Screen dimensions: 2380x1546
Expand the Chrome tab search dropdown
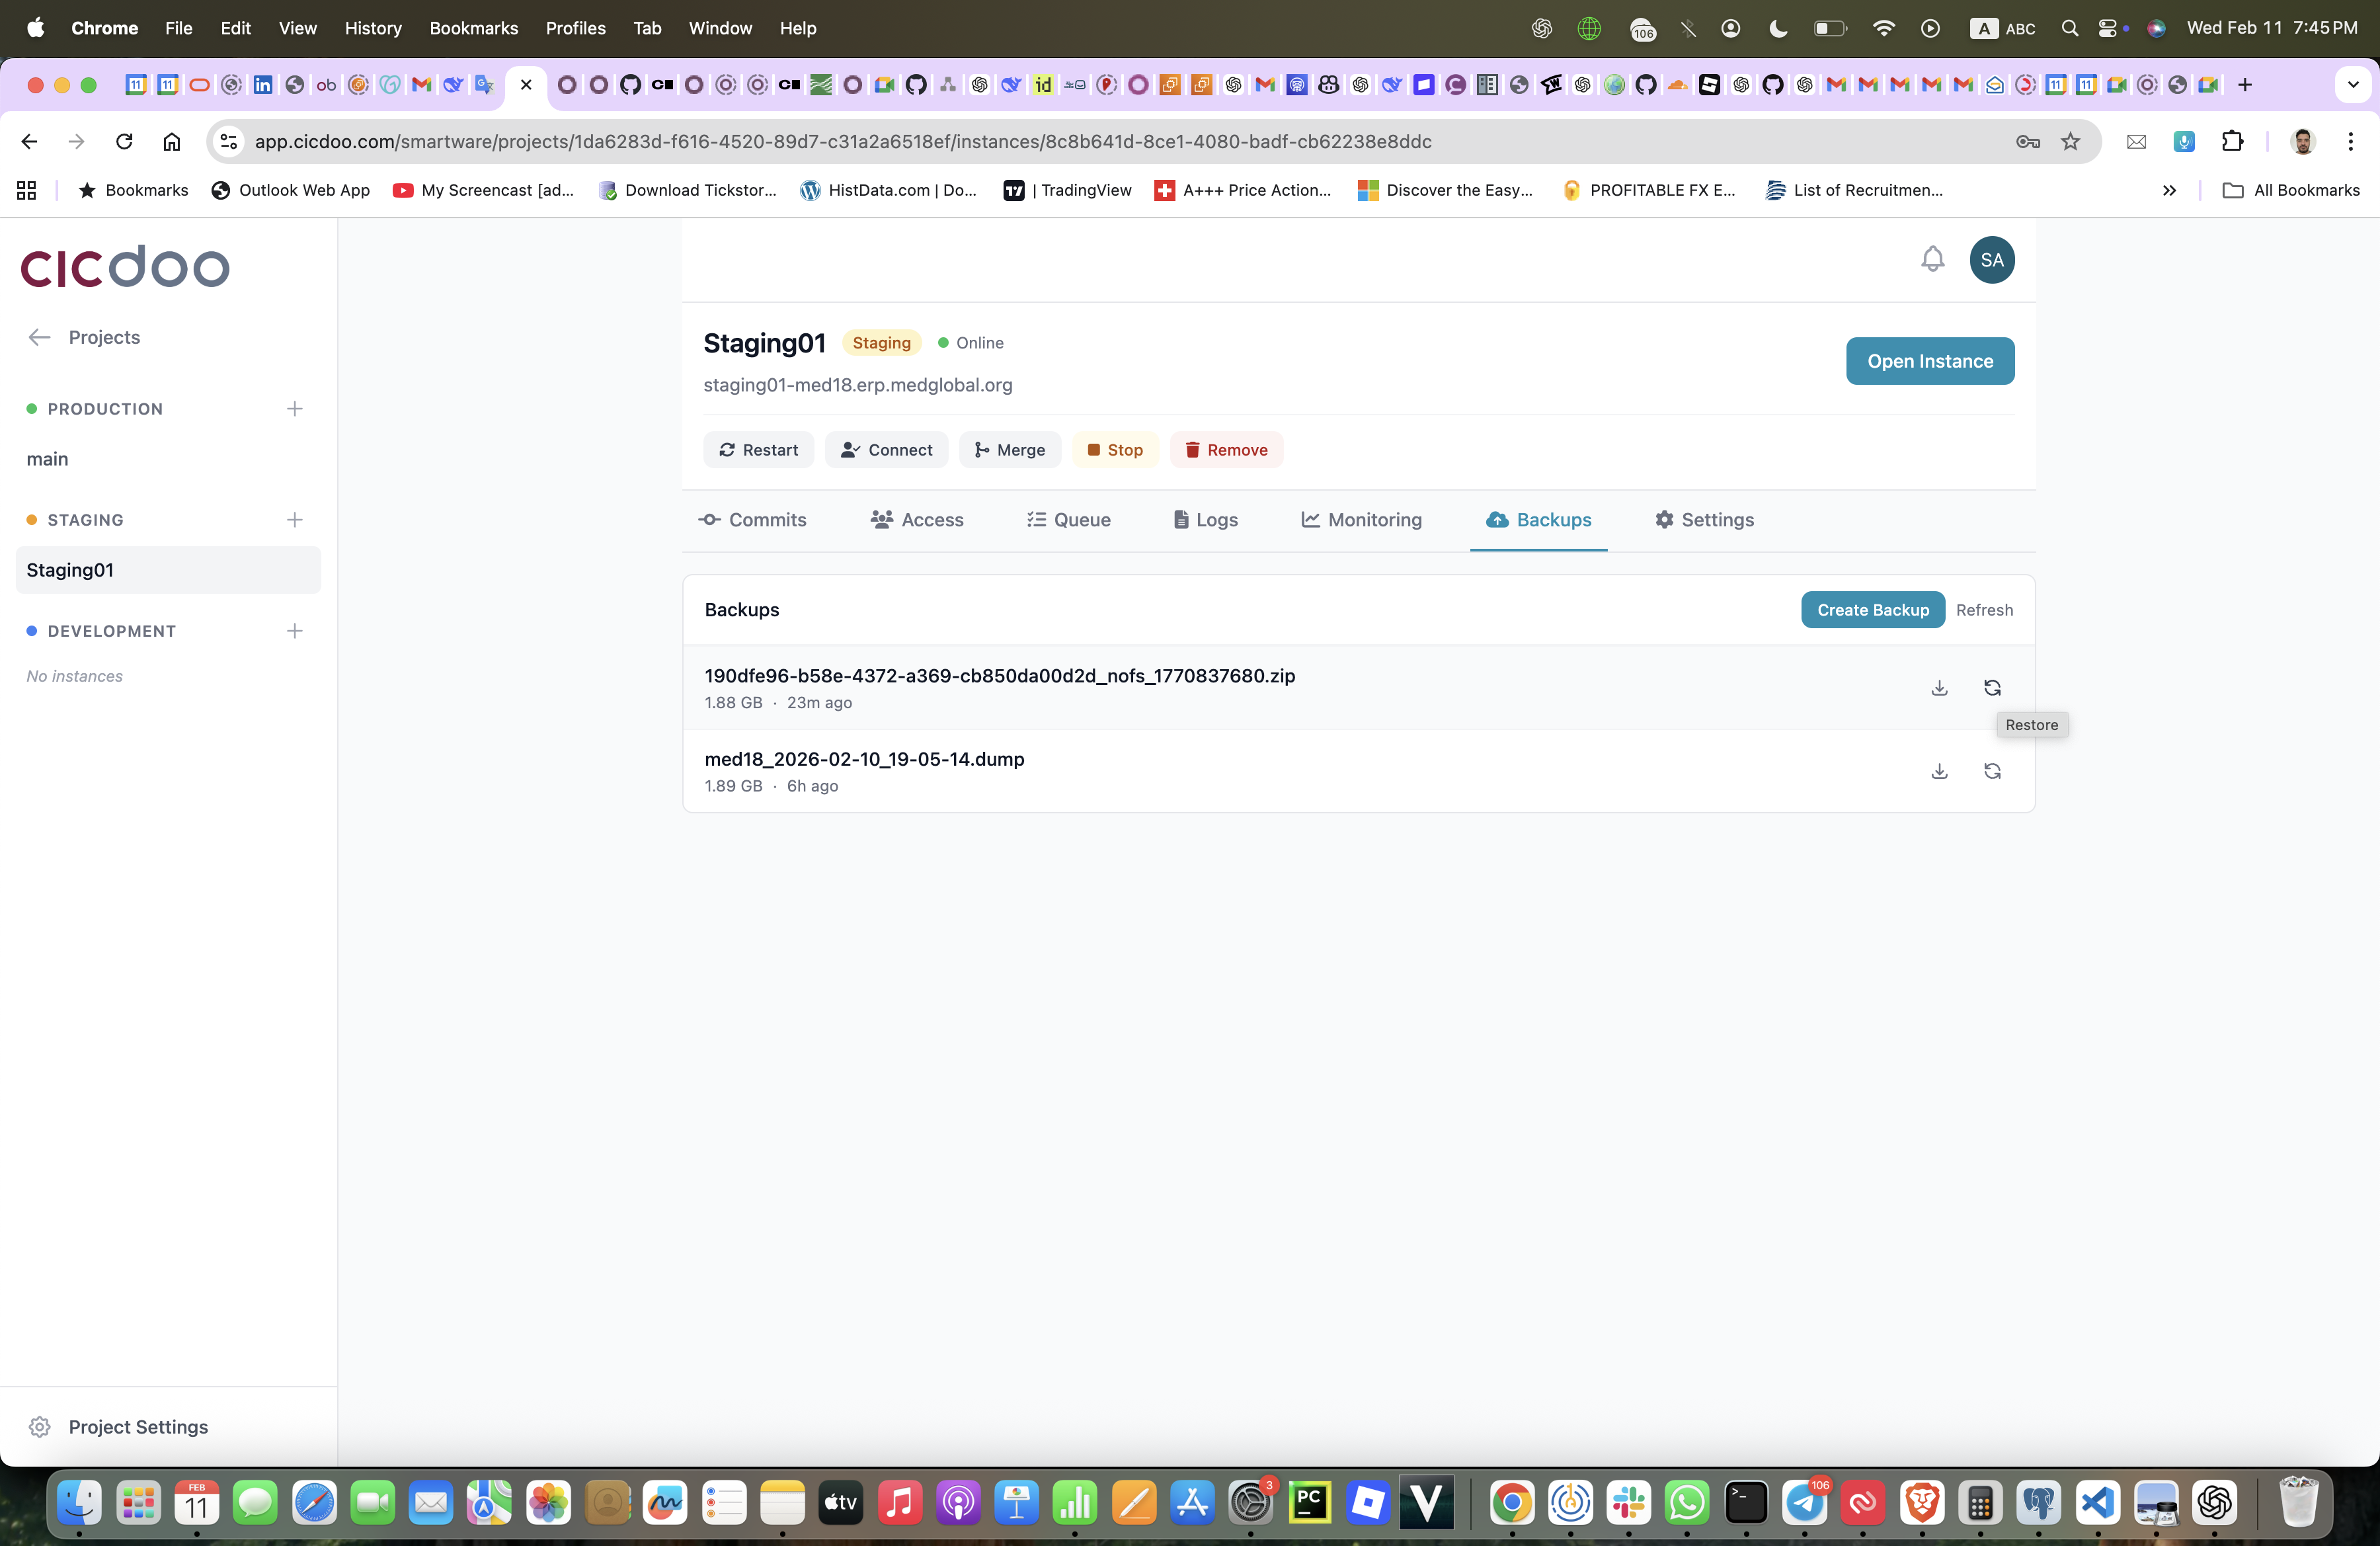(2352, 85)
